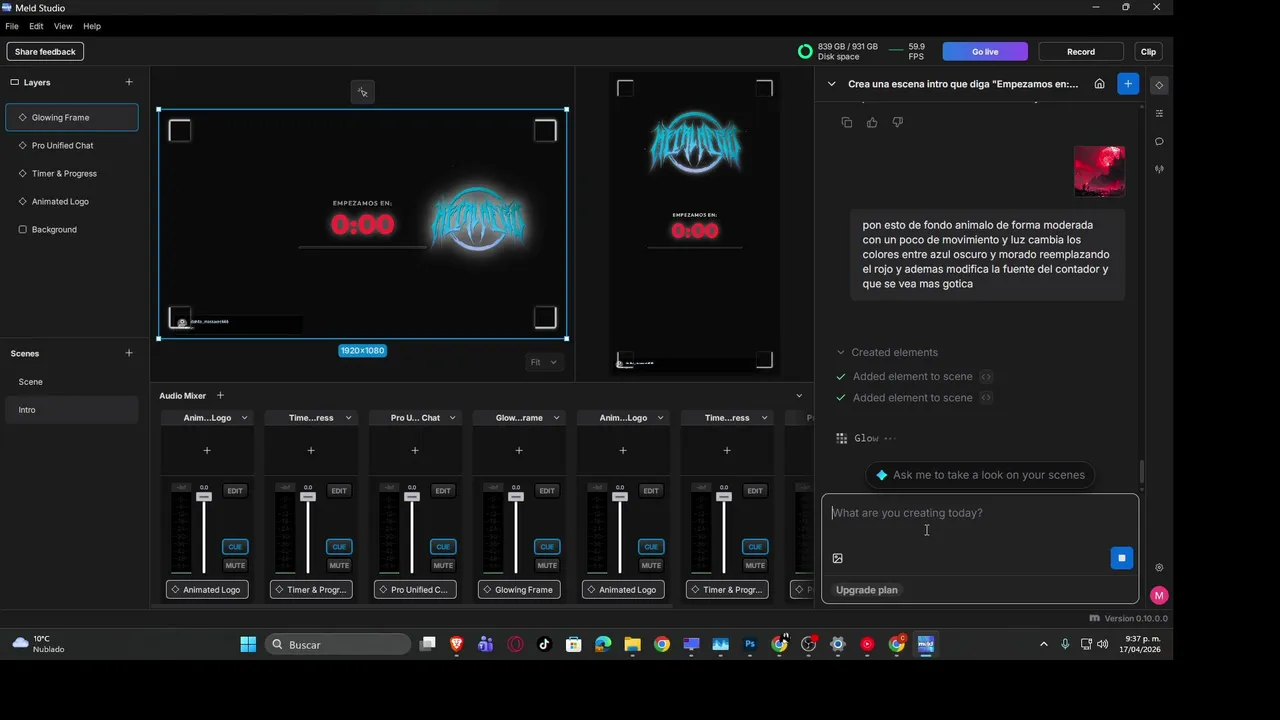Open the red moon image thumbnail
Viewport: 1280px width, 720px height.
(1099, 171)
